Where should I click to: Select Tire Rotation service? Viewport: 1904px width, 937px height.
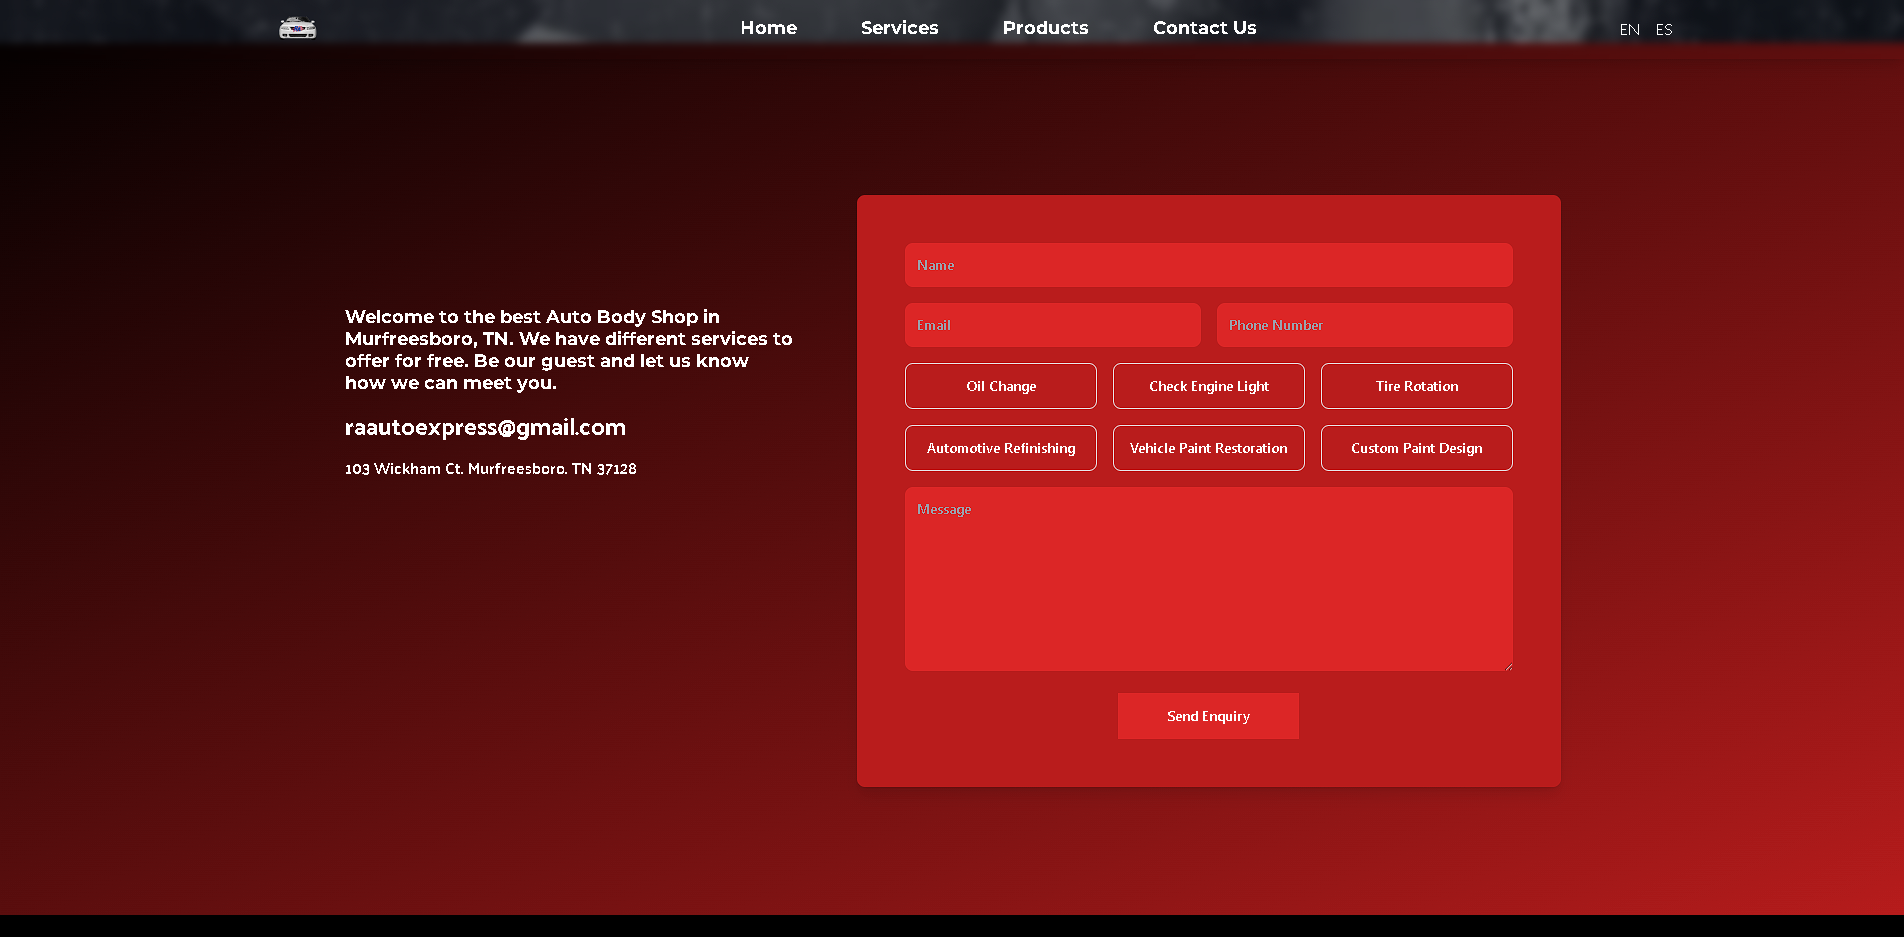click(x=1416, y=386)
